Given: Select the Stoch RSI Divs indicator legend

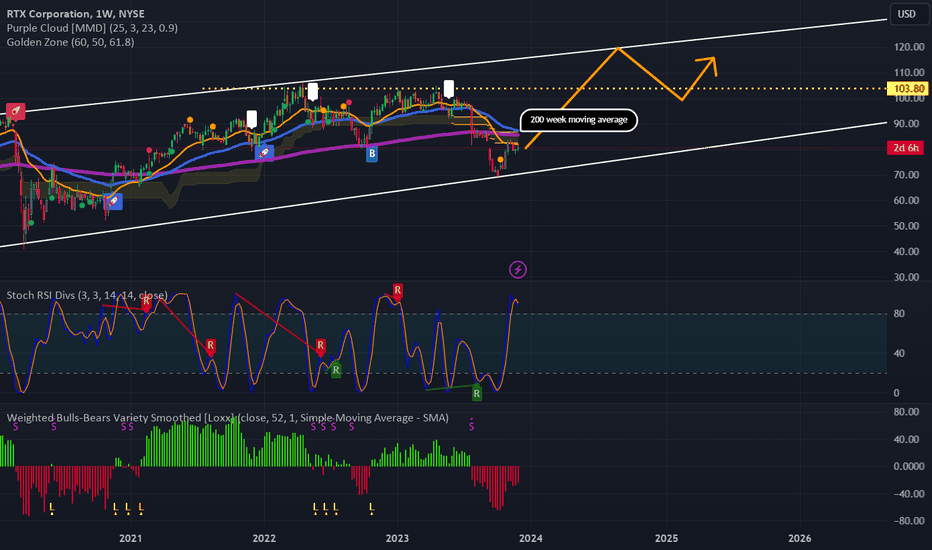Looking at the screenshot, I should pos(87,296).
